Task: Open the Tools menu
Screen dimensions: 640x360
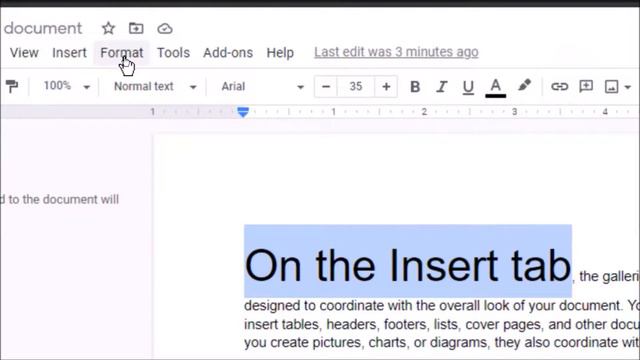Action: click(173, 53)
